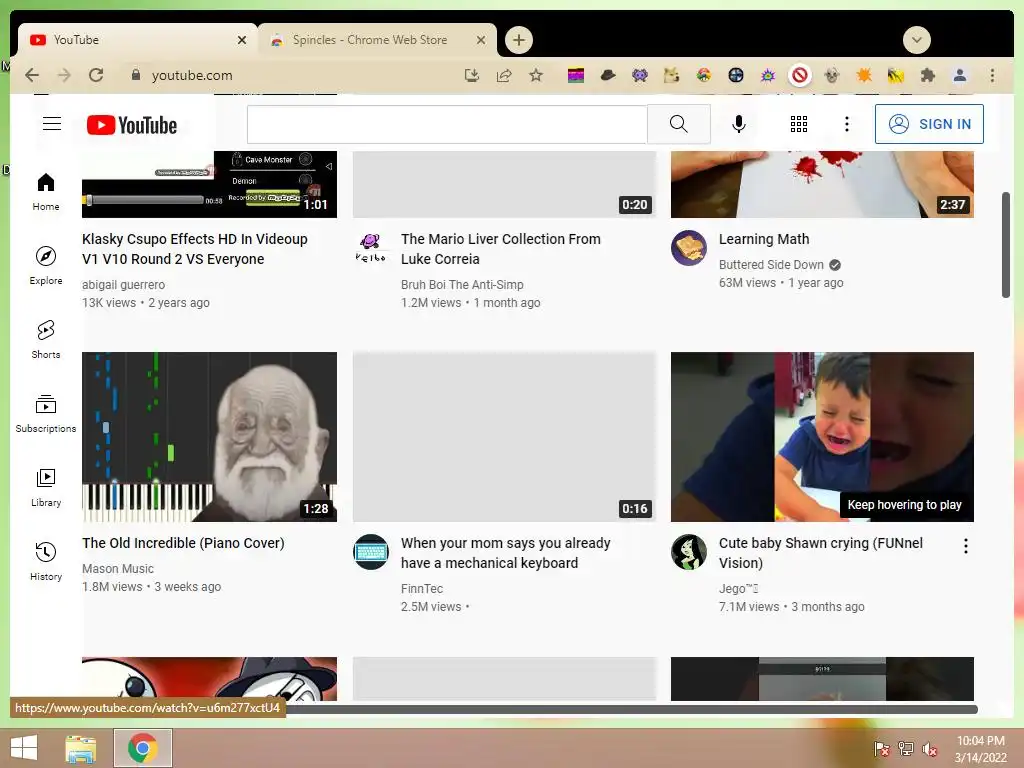Switch to the YouTube tab
This screenshot has height=768, width=1024.
point(138,40)
